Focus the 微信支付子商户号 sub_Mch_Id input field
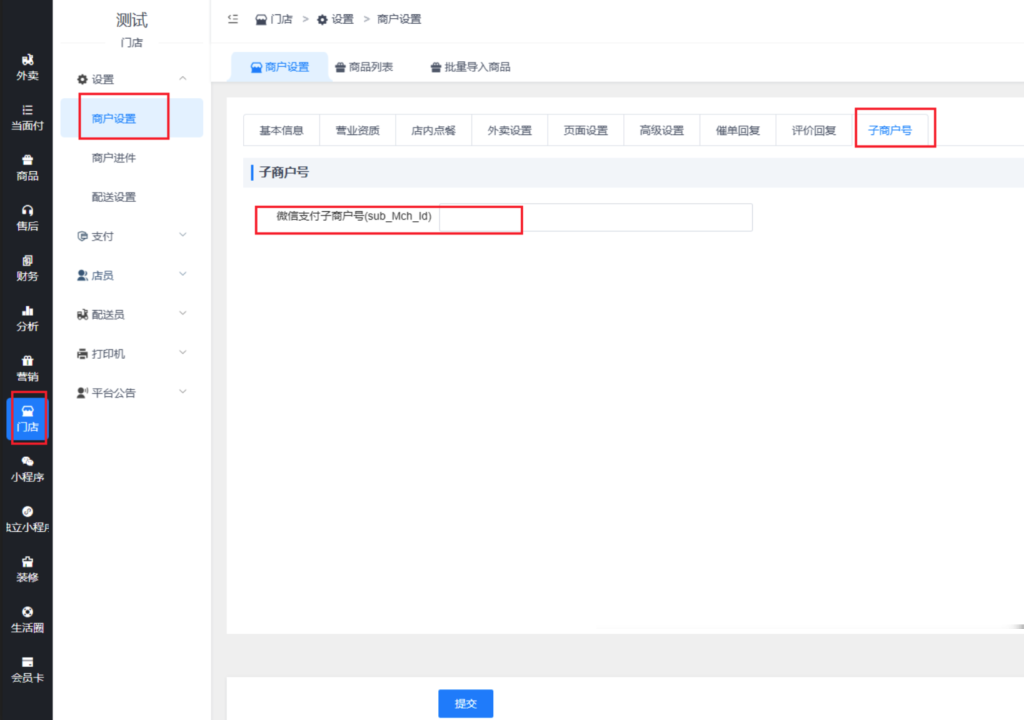 [595, 217]
